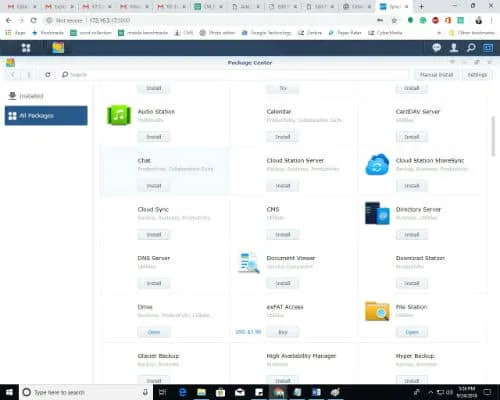Switch to the green spreadsheet Chrome tab

pos(208,6)
